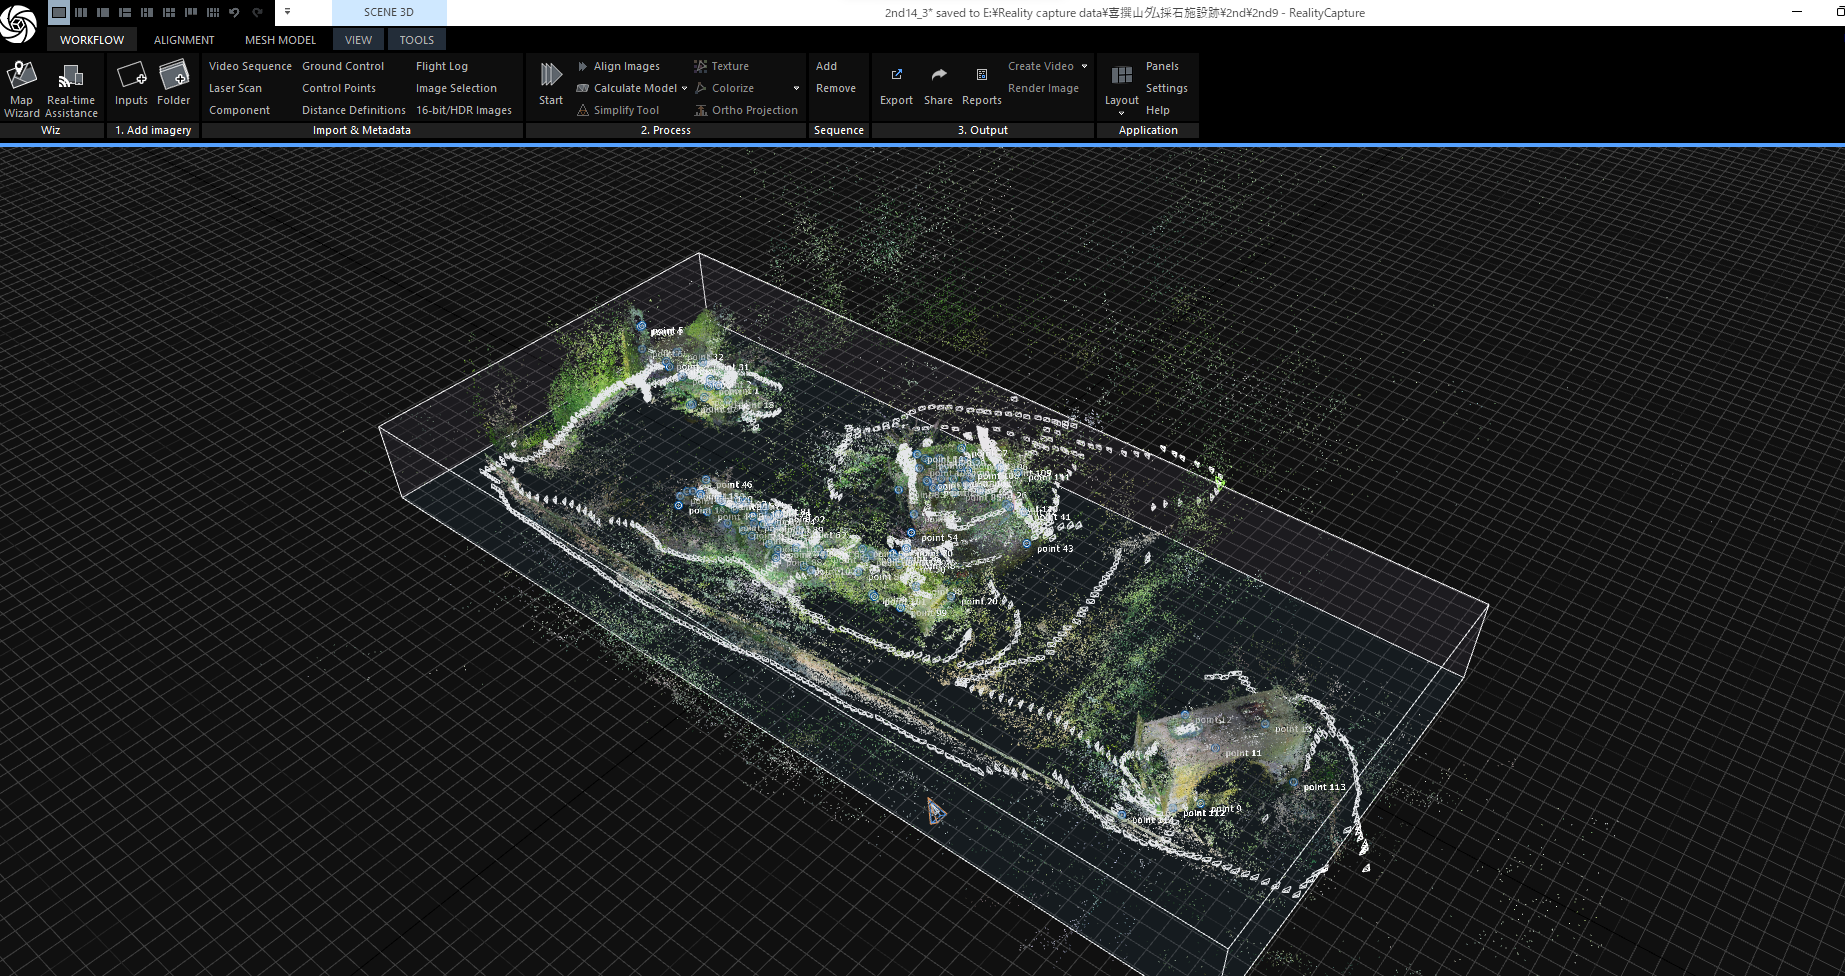Viewport: 1845px width, 976px height.
Task: Click the Start process icon
Action: coord(551,75)
